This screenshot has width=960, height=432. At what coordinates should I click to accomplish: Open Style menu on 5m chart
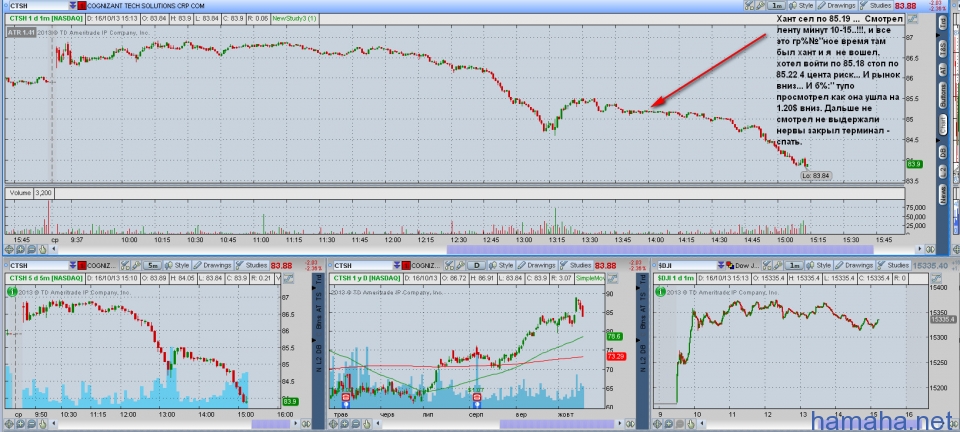point(177,266)
